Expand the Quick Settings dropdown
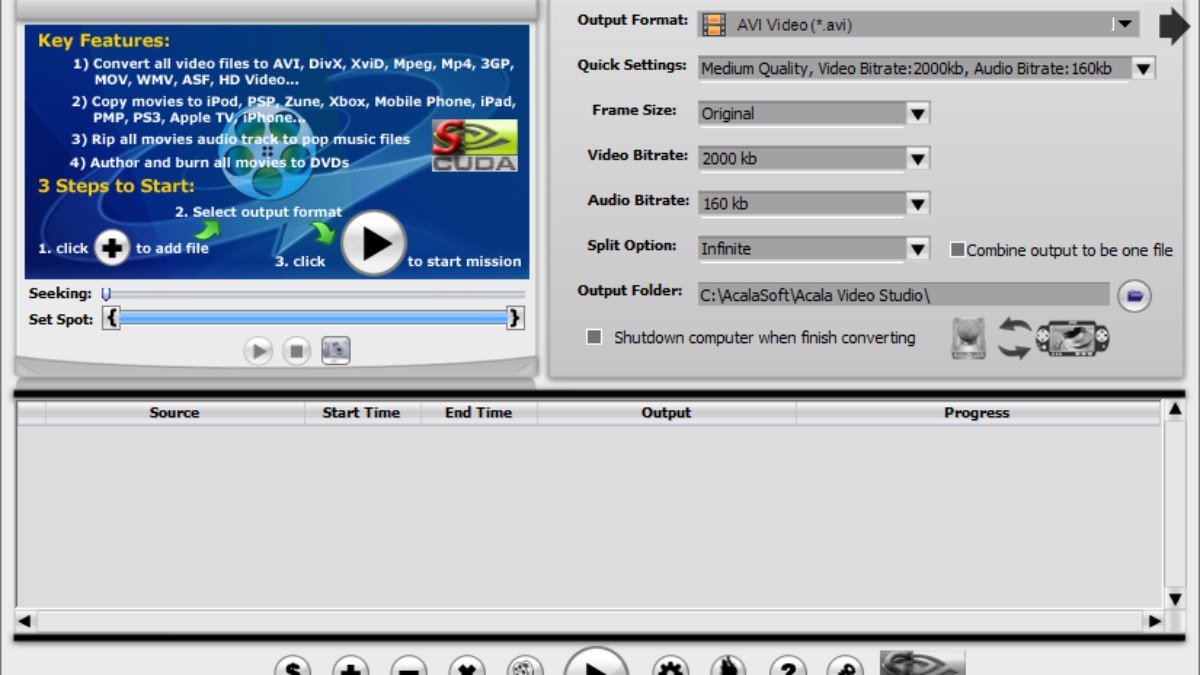This screenshot has width=1200, height=675. [x=1143, y=69]
